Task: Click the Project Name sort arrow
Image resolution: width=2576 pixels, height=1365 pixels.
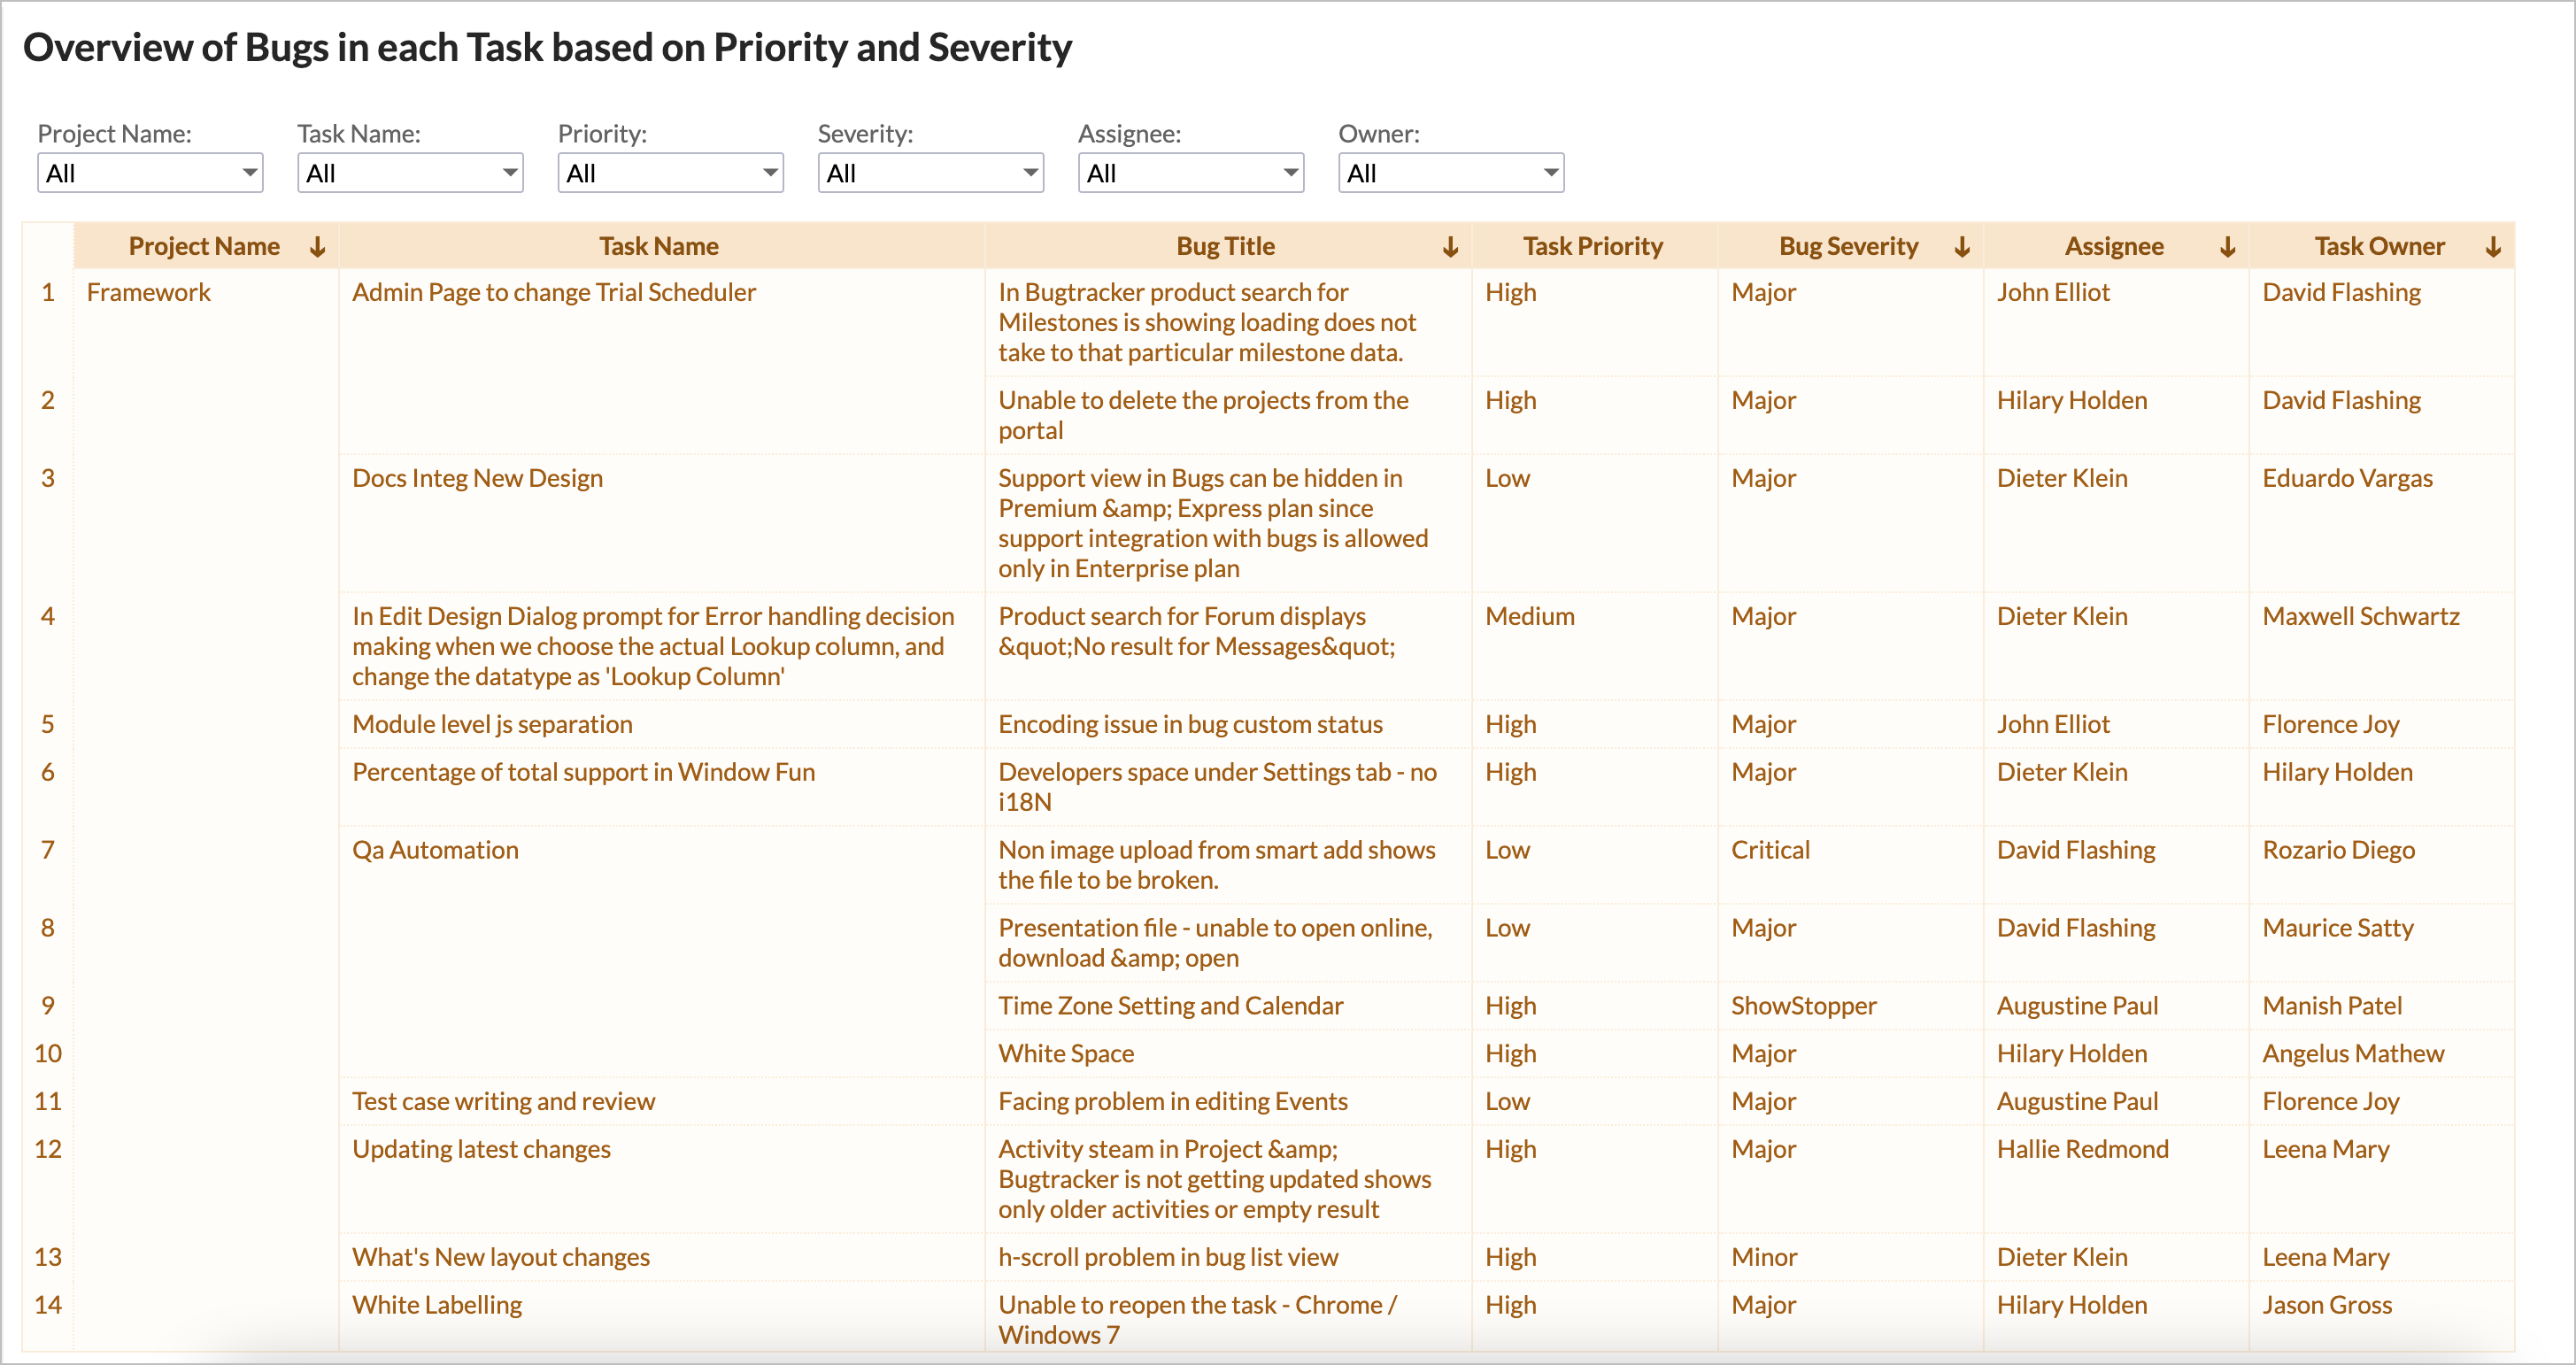Action: [x=318, y=246]
